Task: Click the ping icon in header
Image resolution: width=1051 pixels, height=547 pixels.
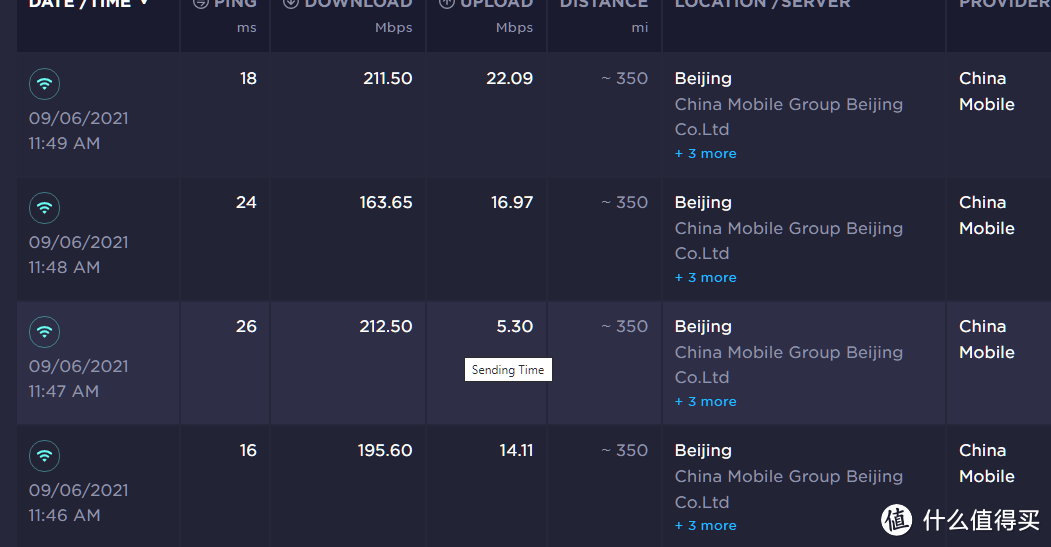Action: click(x=200, y=4)
